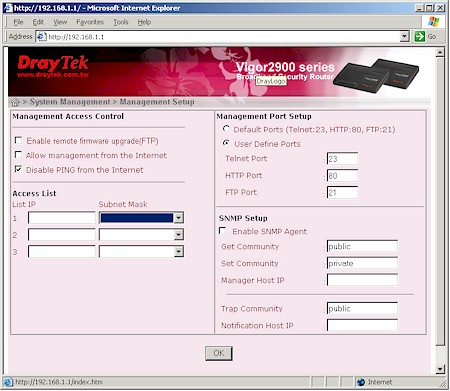Click the FTP Port field
This screenshot has width=450, height=391.
pyautogui.click(x=342, y=192)
